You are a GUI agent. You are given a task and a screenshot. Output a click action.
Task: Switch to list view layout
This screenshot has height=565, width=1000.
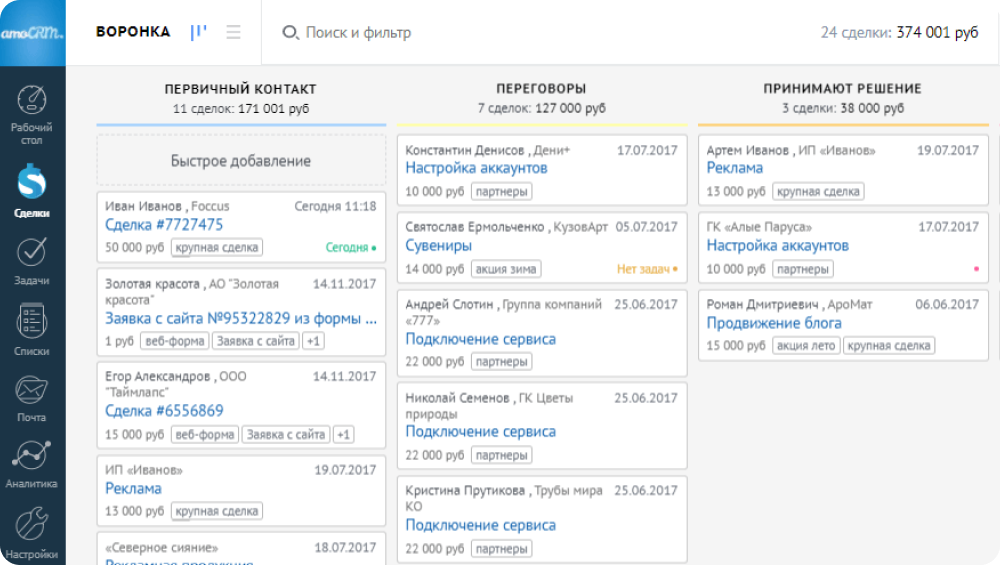(233, 32)
